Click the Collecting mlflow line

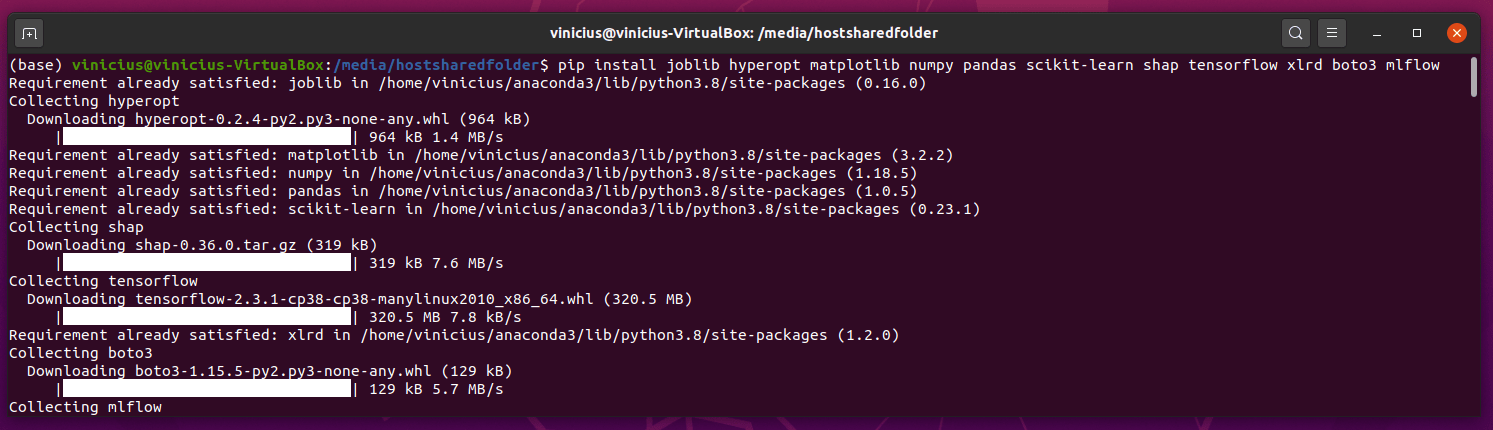click(x=85, y=407)
